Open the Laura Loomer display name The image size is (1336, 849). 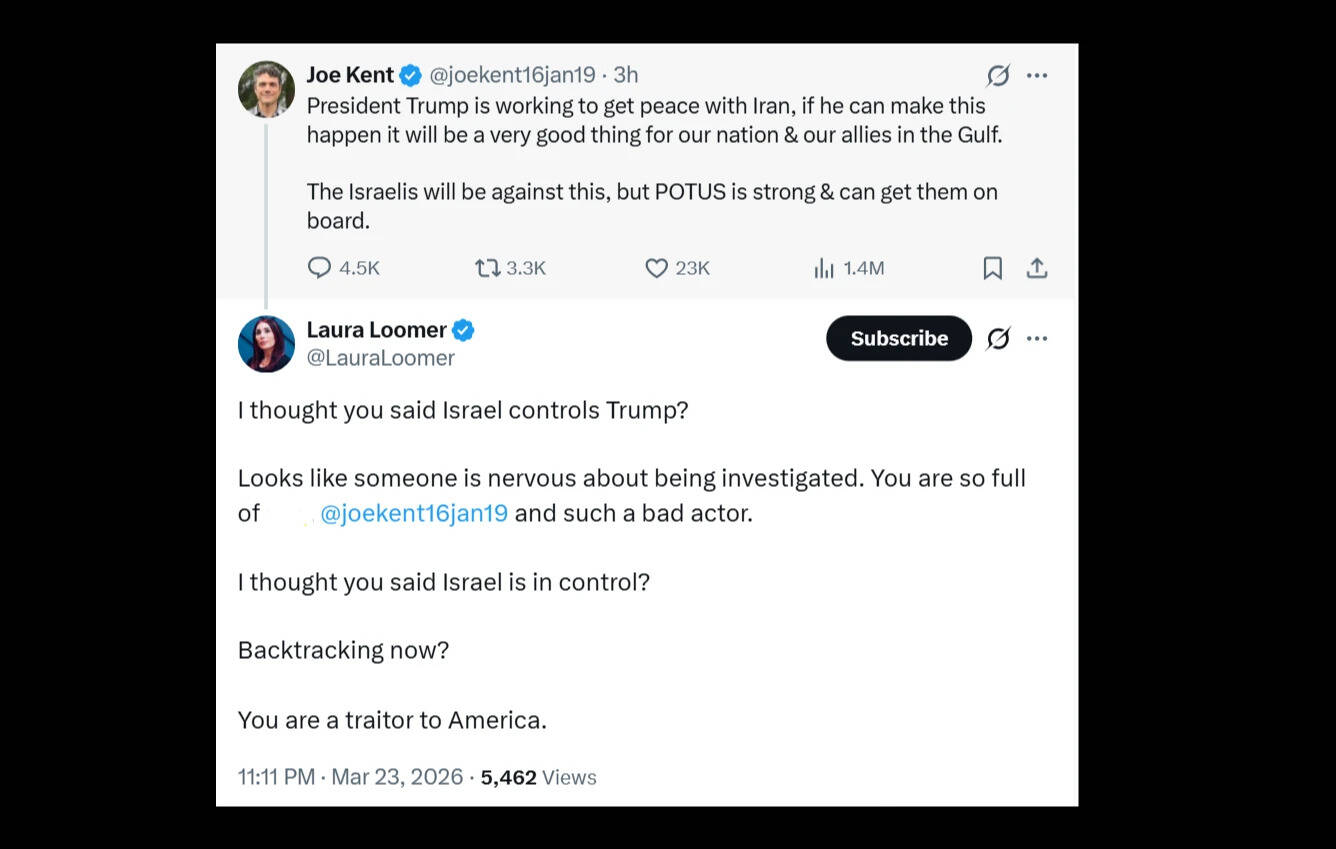376,330
